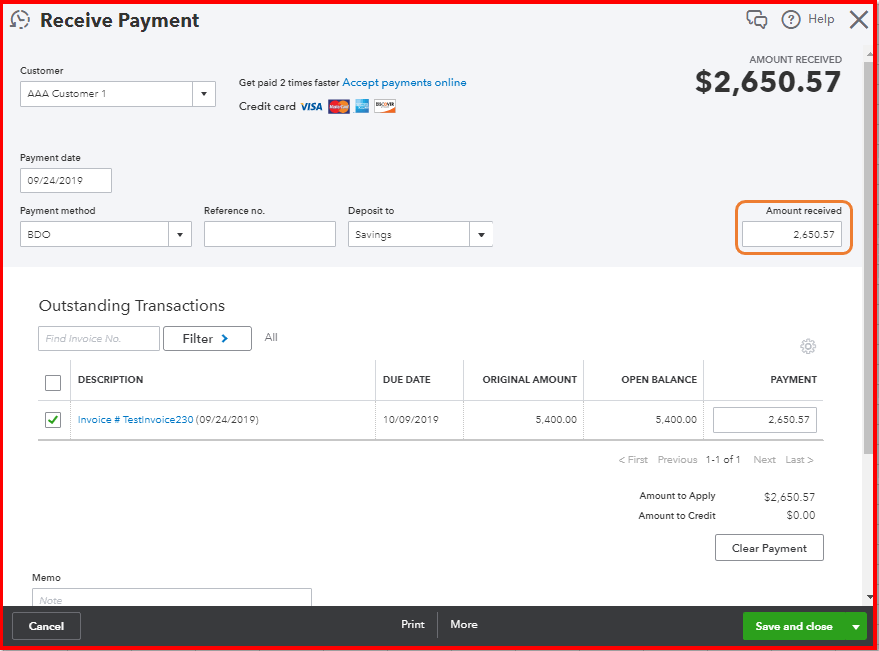Open the Deposit to dropdown

[480, 233]
